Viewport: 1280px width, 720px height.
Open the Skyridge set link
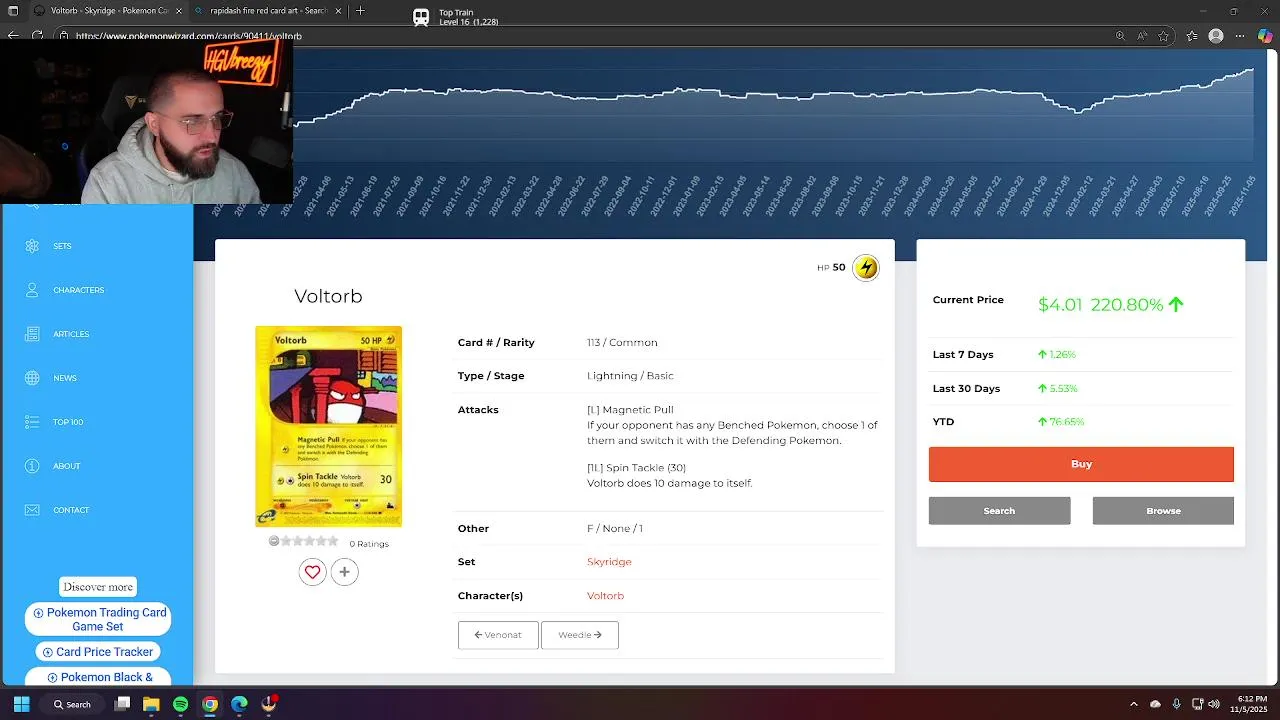[x=609, y=562]
